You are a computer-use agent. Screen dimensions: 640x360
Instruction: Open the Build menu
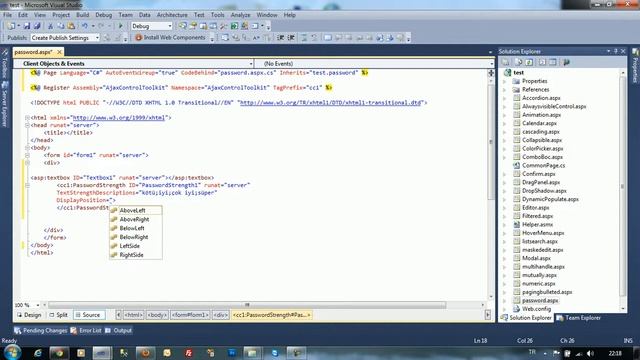click(82, 15)
